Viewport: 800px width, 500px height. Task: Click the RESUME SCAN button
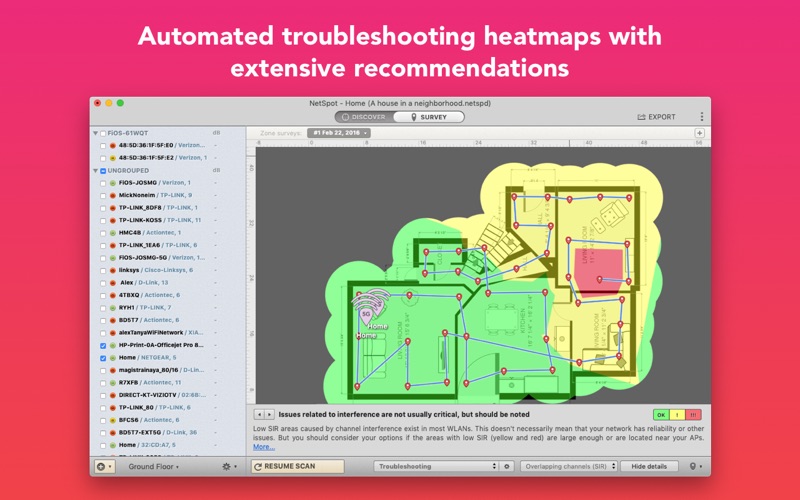point(297,466)
